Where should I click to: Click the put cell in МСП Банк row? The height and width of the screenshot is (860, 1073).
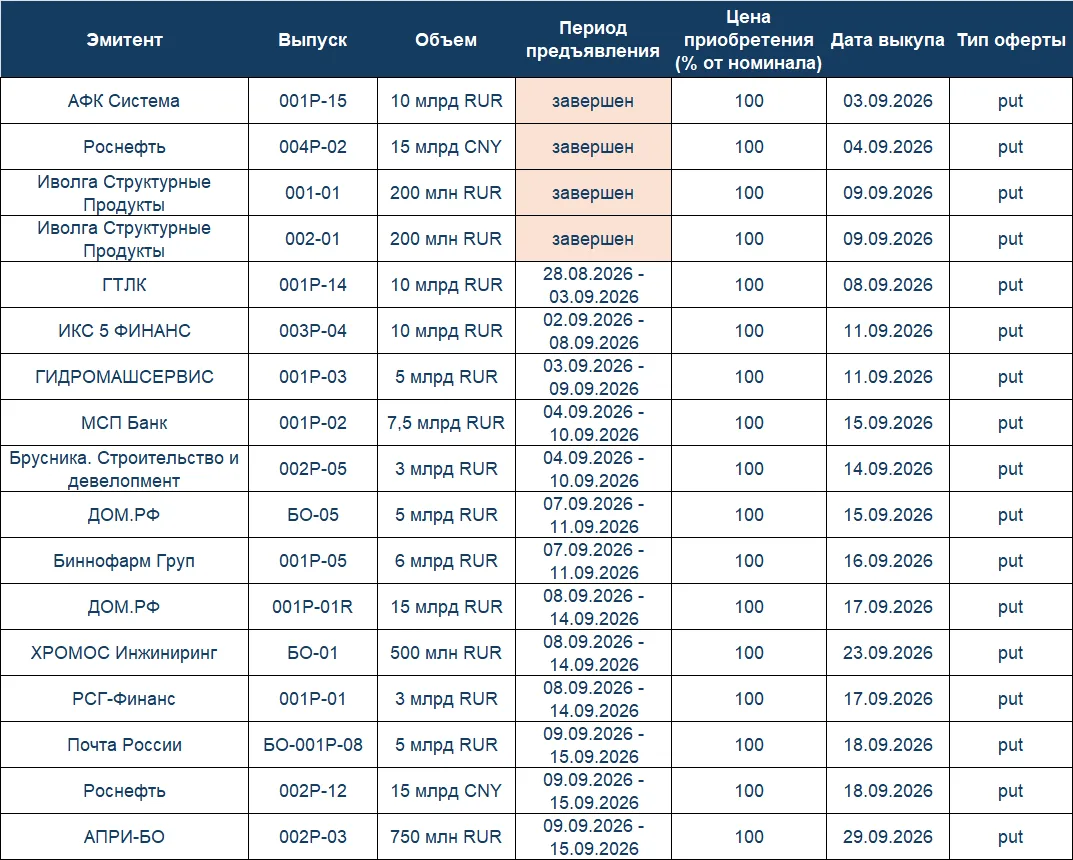pos(1011,422)
